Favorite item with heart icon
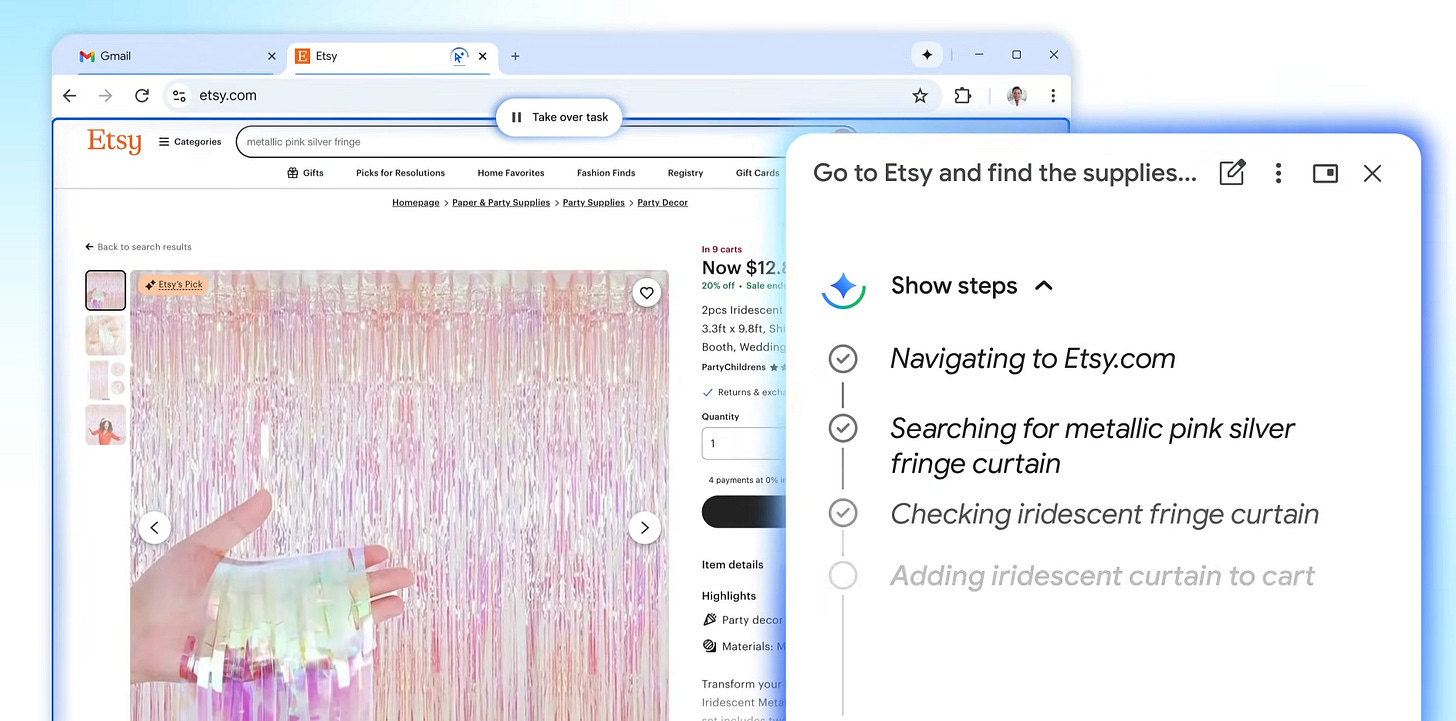 (647, 293)
